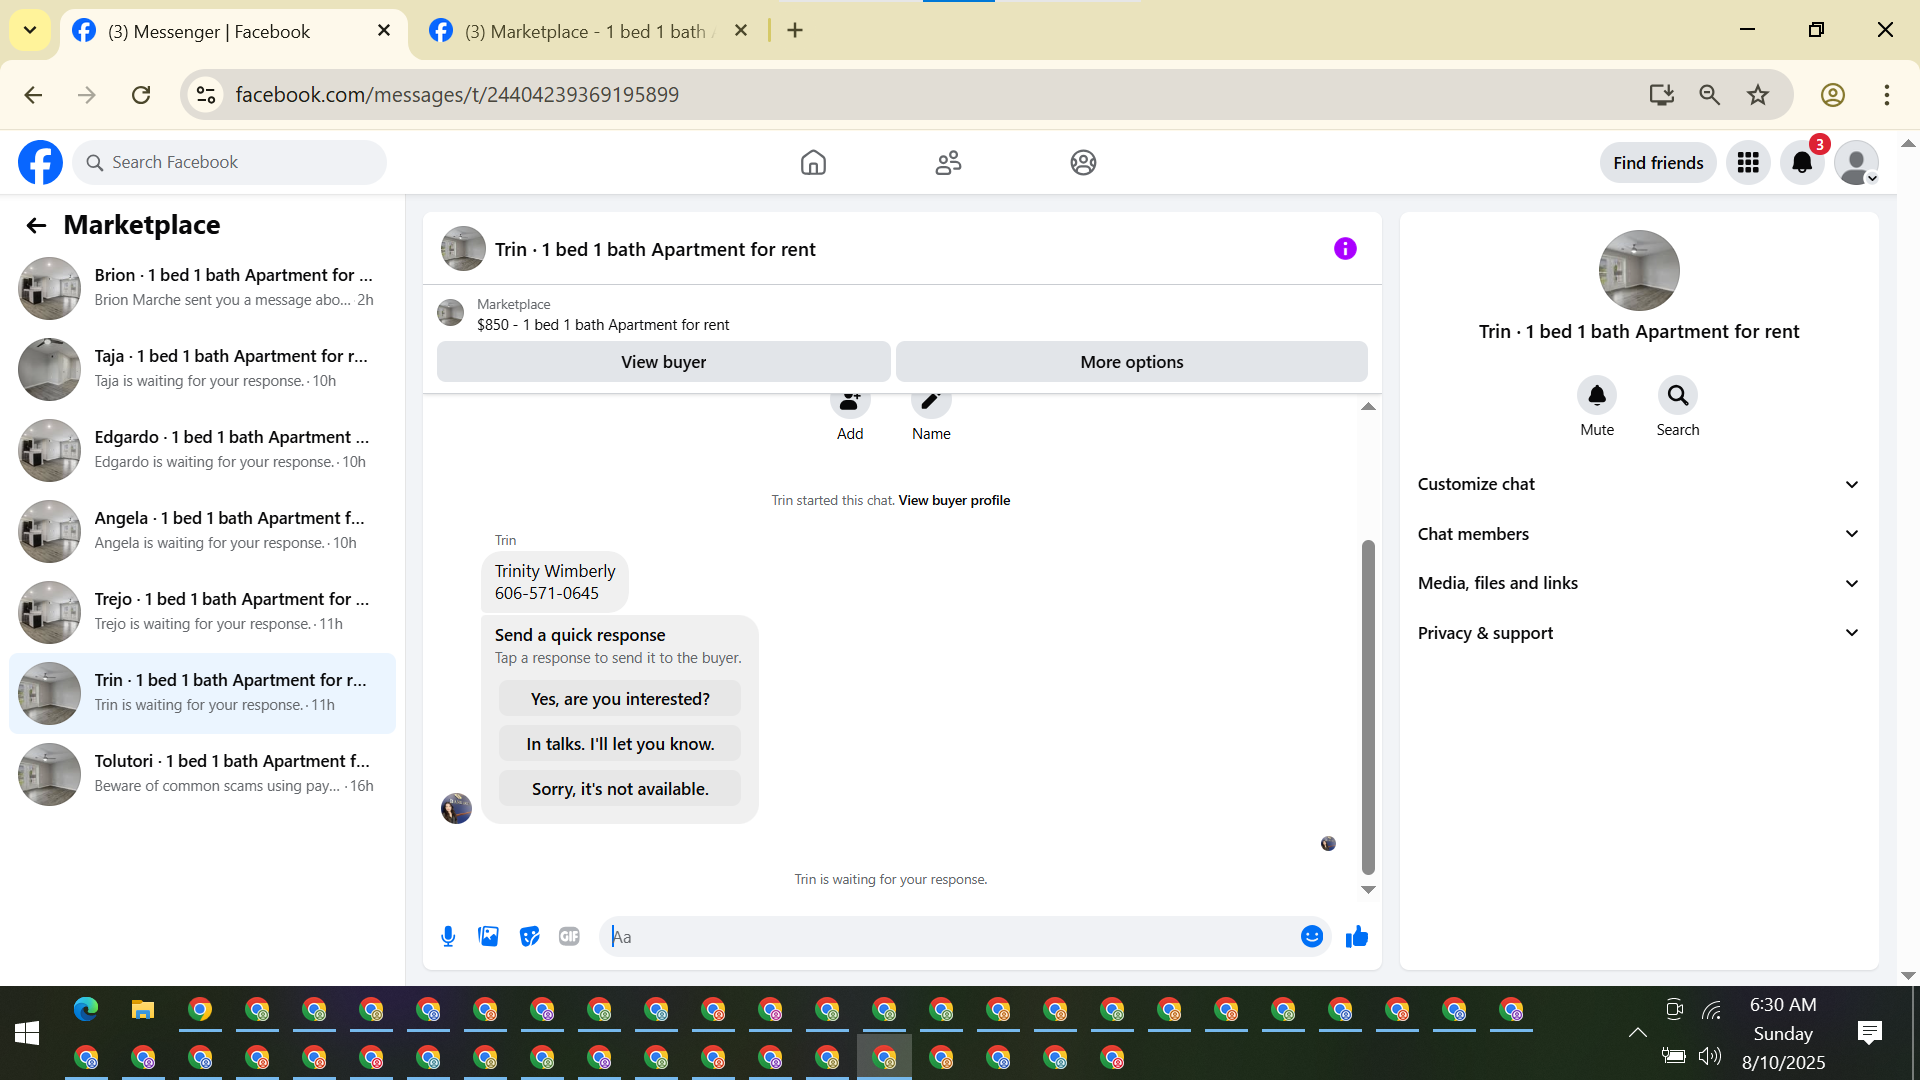Expand the Chat members section
The image size is (1920, 1080).
(1639, 534)
